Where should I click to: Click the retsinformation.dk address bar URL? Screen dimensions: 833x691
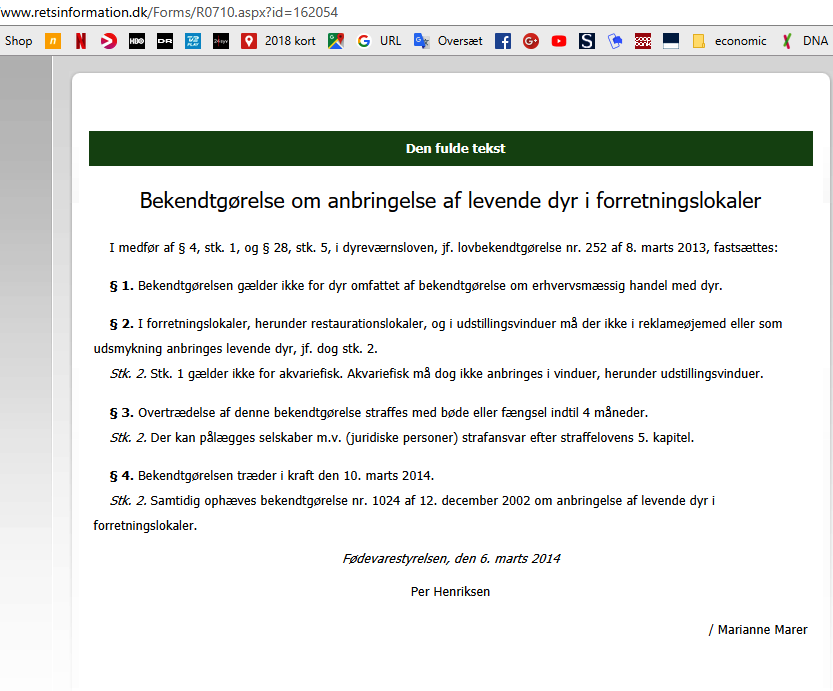169,12
